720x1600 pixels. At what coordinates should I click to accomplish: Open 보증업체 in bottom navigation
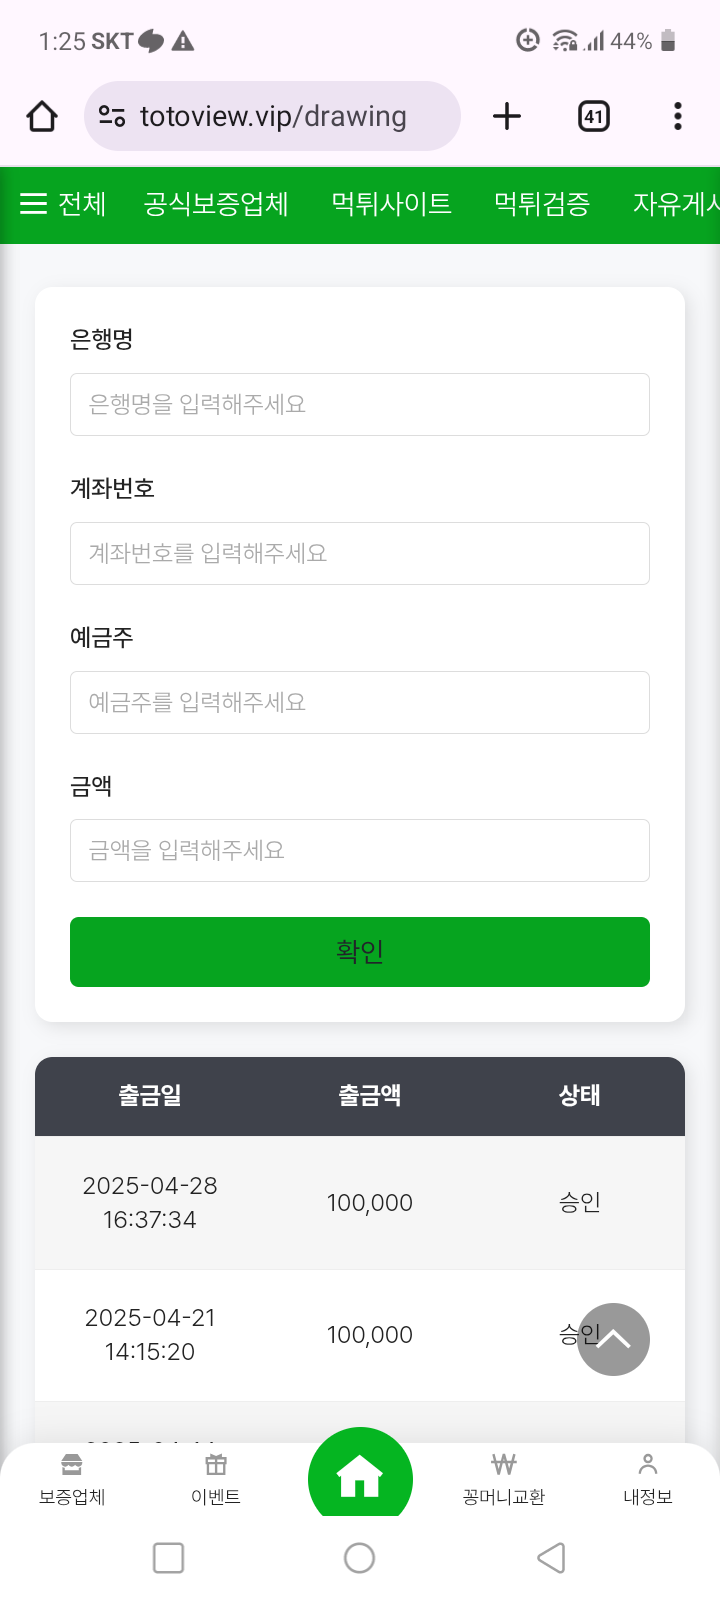[x=72, y=1479]
